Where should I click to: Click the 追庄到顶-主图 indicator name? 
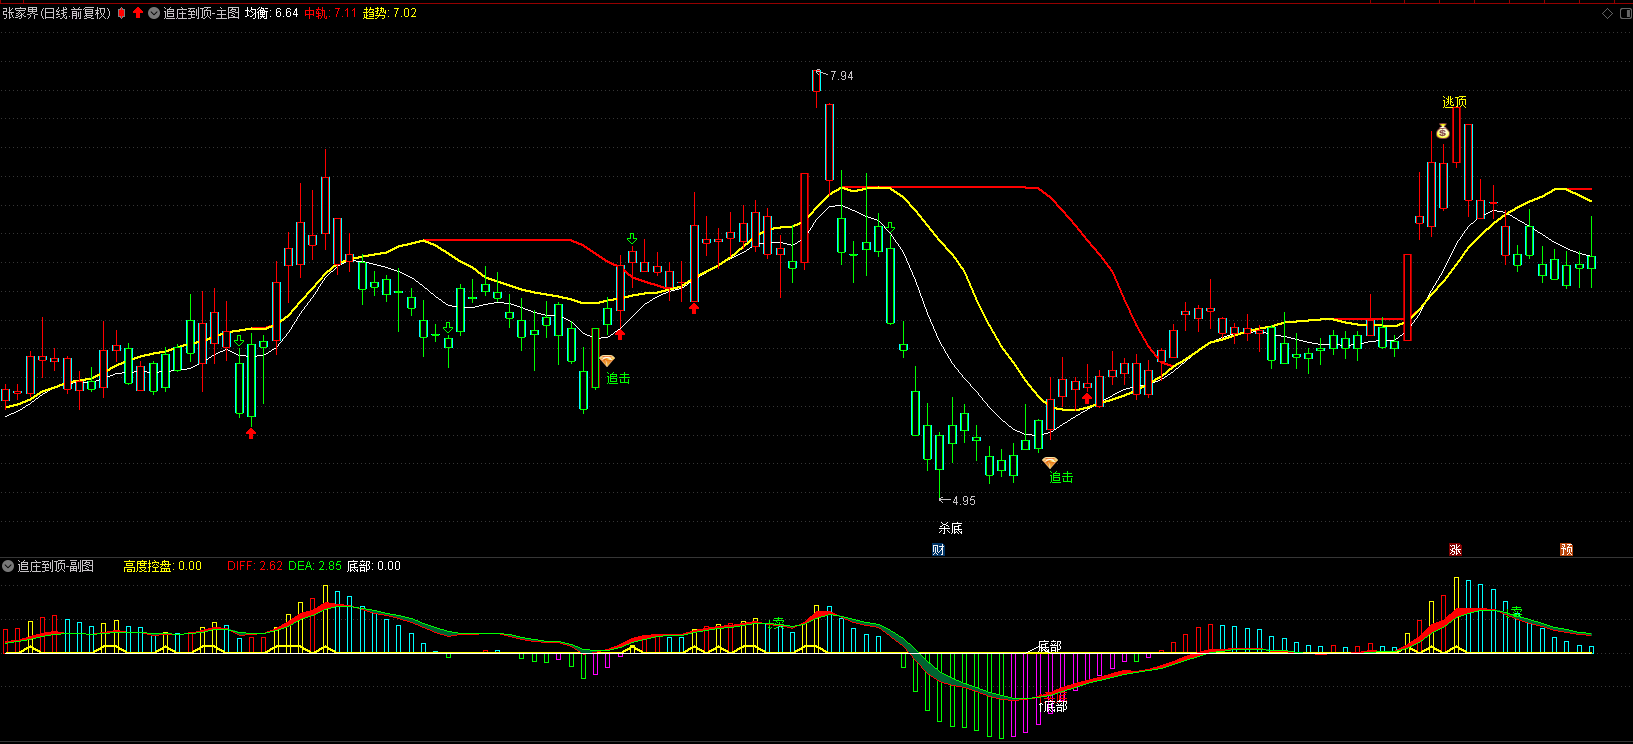[x=201, y=13]
